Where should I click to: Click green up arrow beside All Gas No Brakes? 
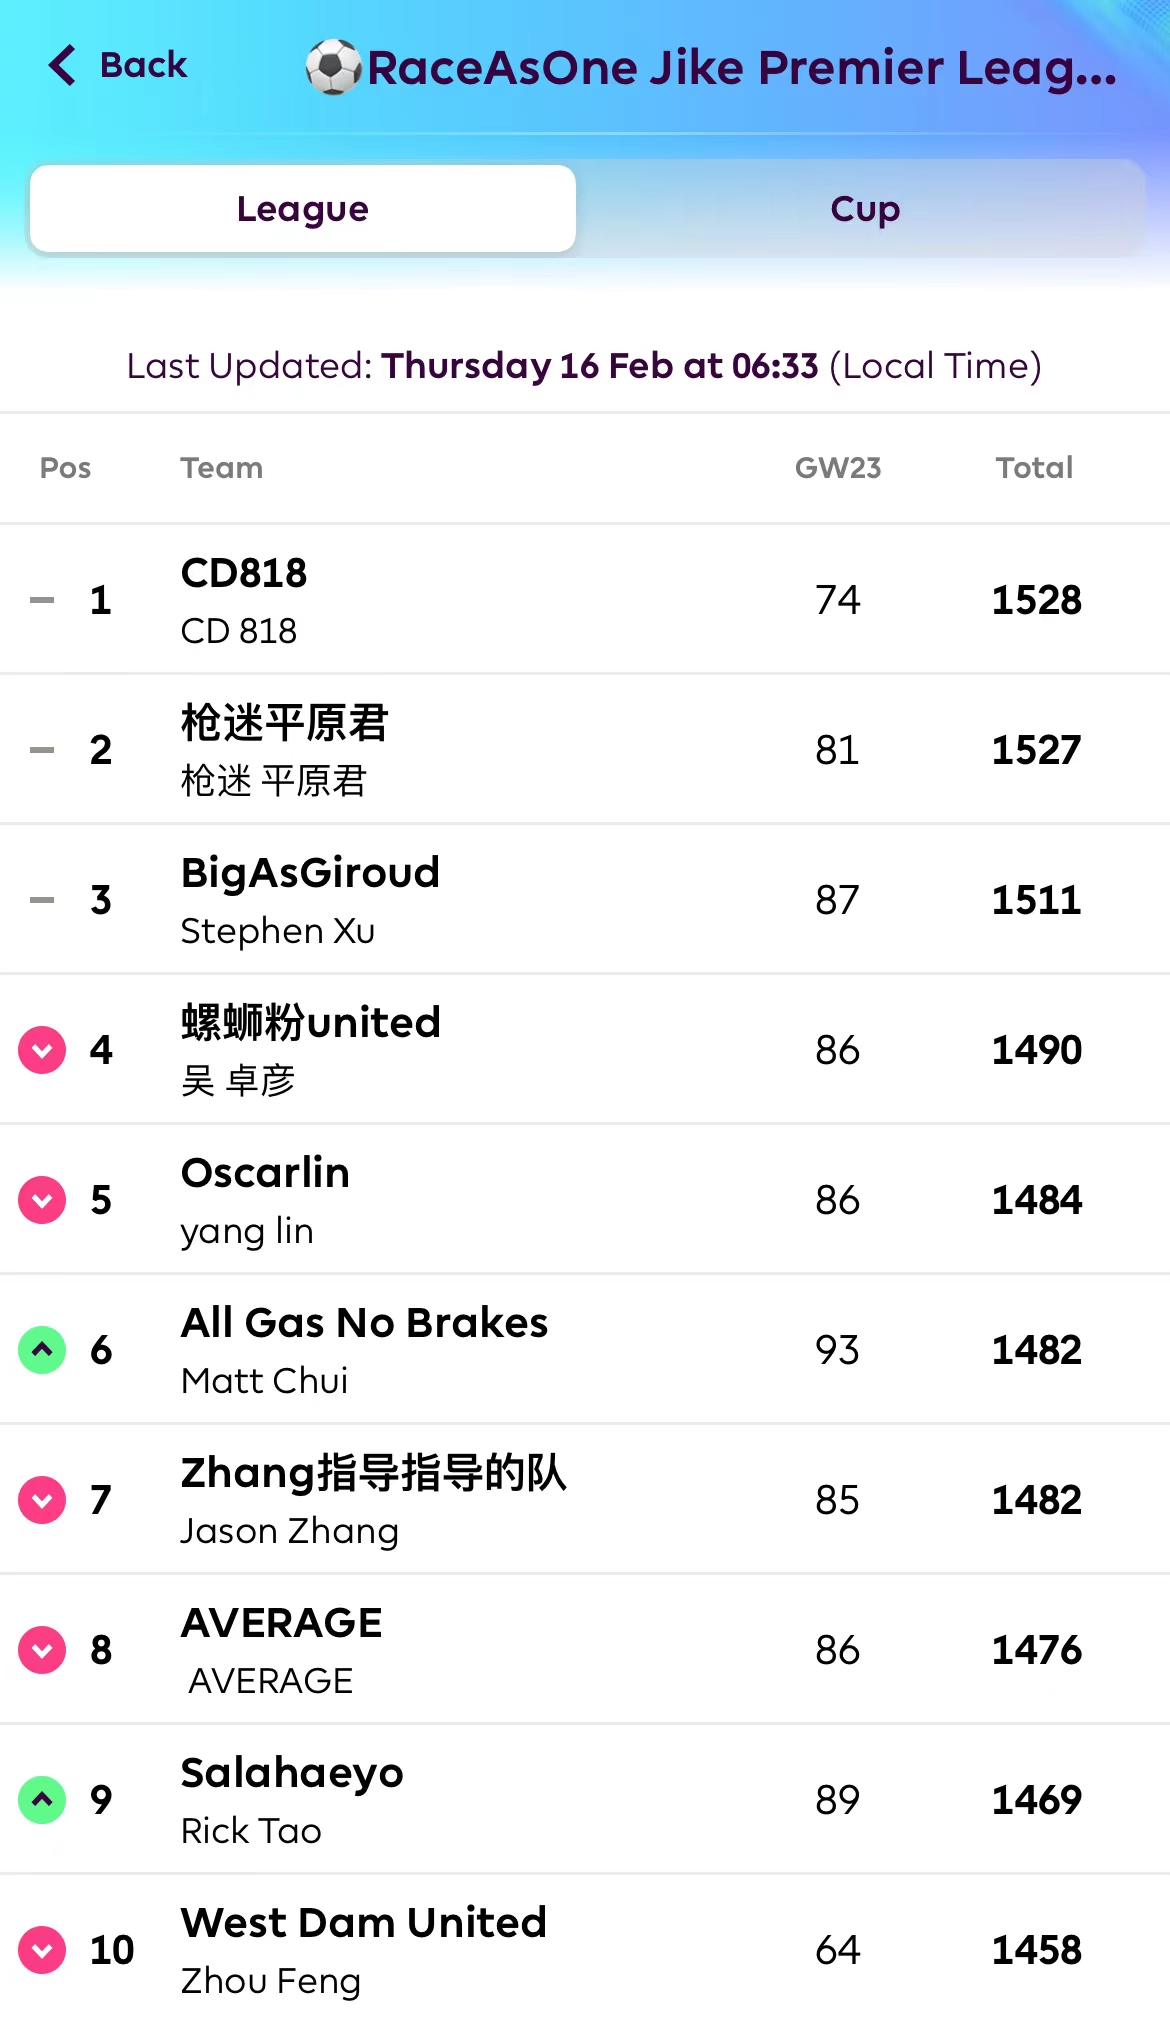point(42,1350)
